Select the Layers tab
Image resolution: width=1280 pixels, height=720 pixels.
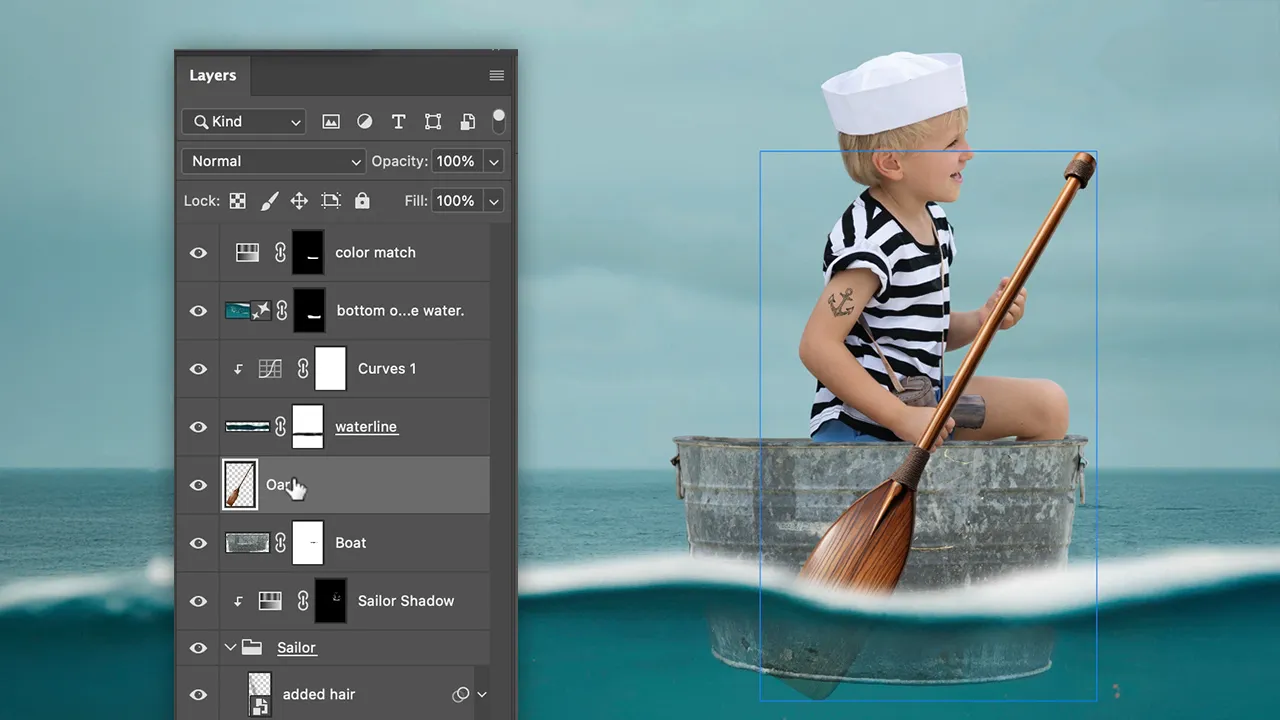coord(213,76)
